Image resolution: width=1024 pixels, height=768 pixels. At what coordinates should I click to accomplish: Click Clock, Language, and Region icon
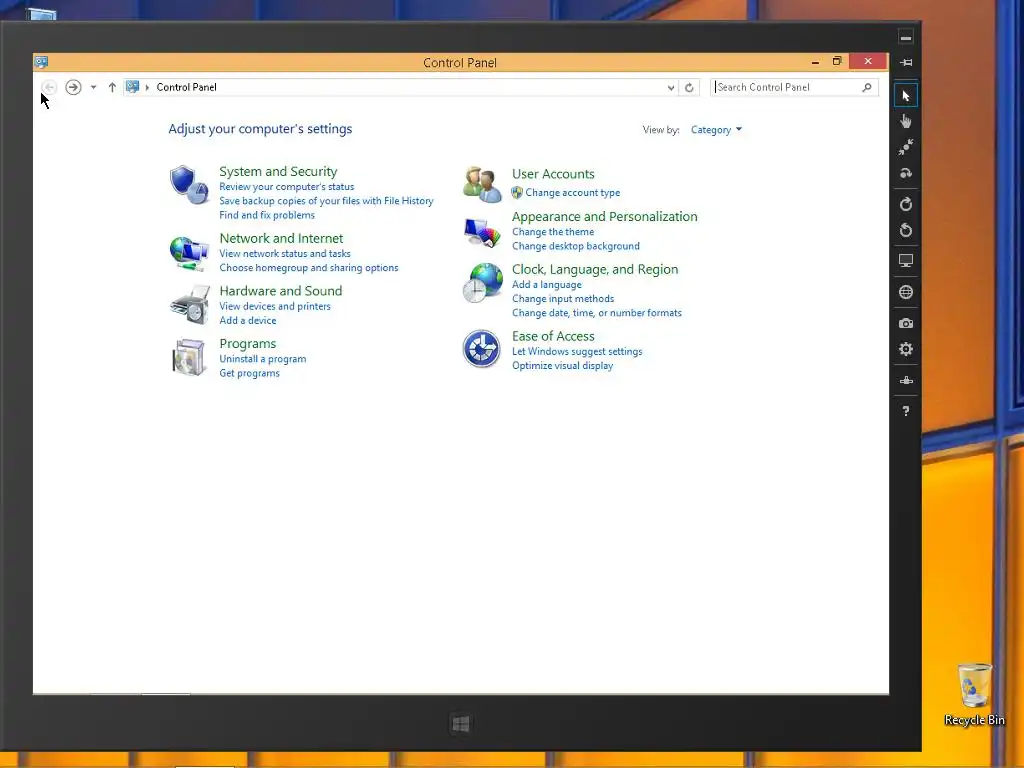point(483,283)
